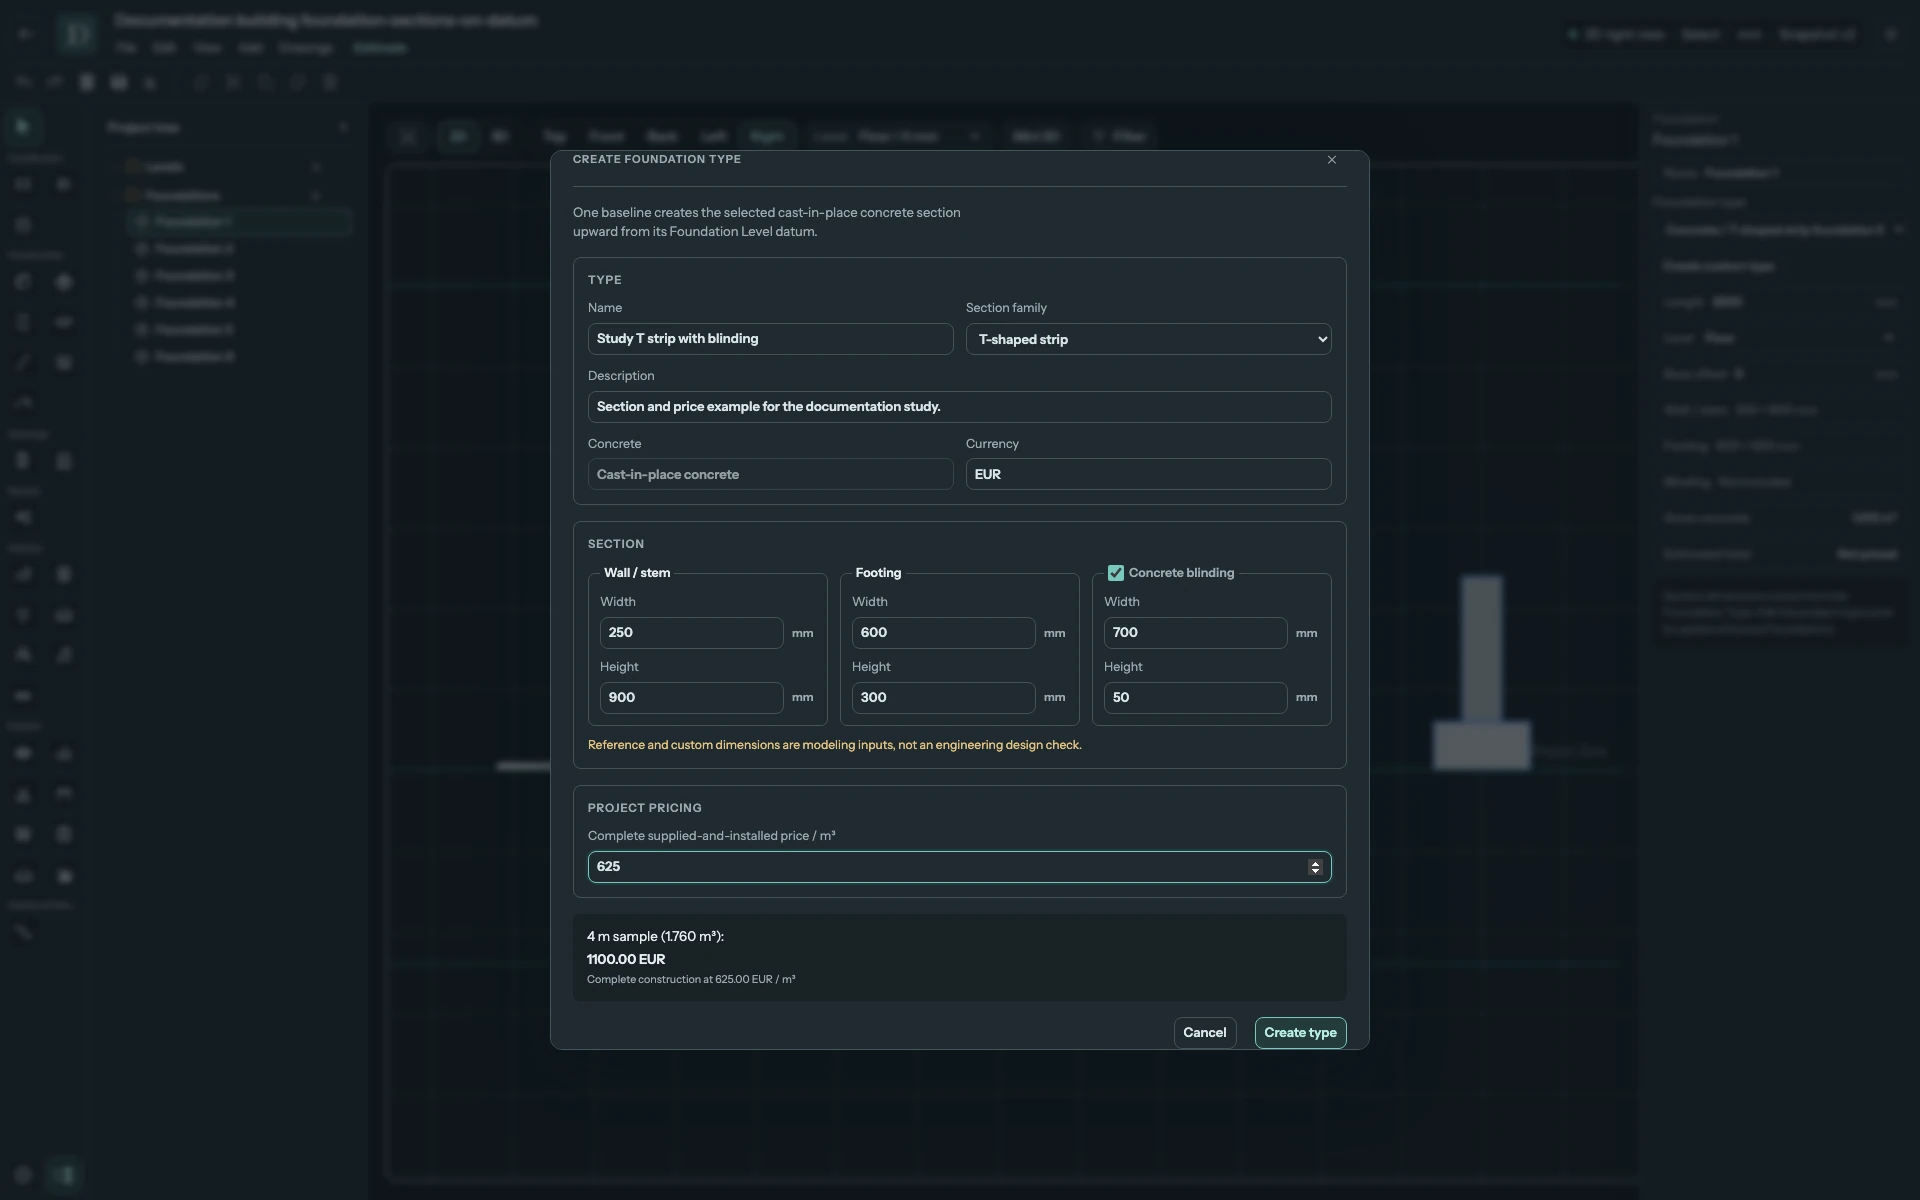Click the CREATE FOUNDATION TYPE title
The image size is (1920, 1200).
coord(657,160)
